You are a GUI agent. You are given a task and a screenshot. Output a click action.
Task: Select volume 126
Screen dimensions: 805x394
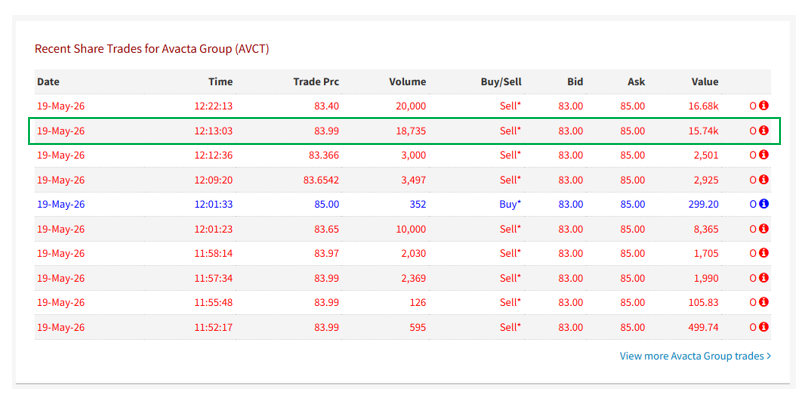pyautogui.click(x=418, y=303)
